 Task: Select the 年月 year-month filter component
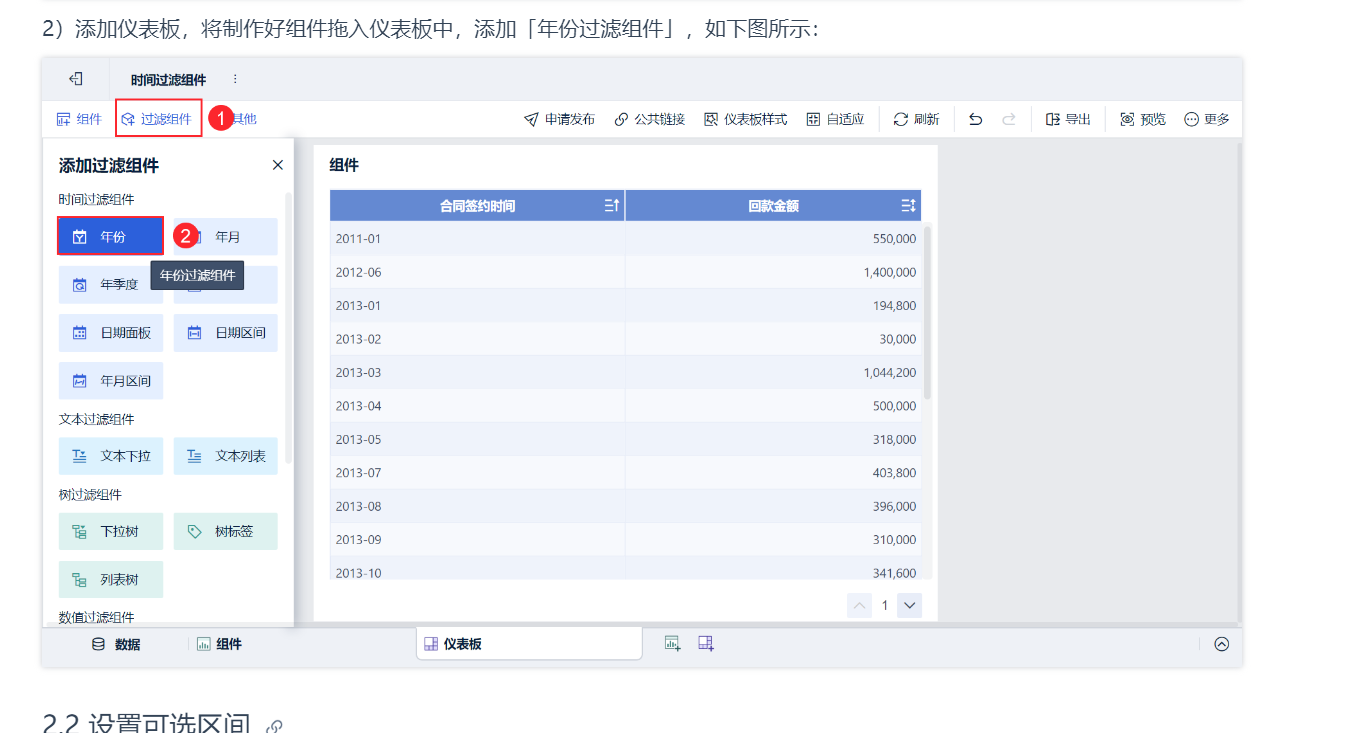(226, 237)
